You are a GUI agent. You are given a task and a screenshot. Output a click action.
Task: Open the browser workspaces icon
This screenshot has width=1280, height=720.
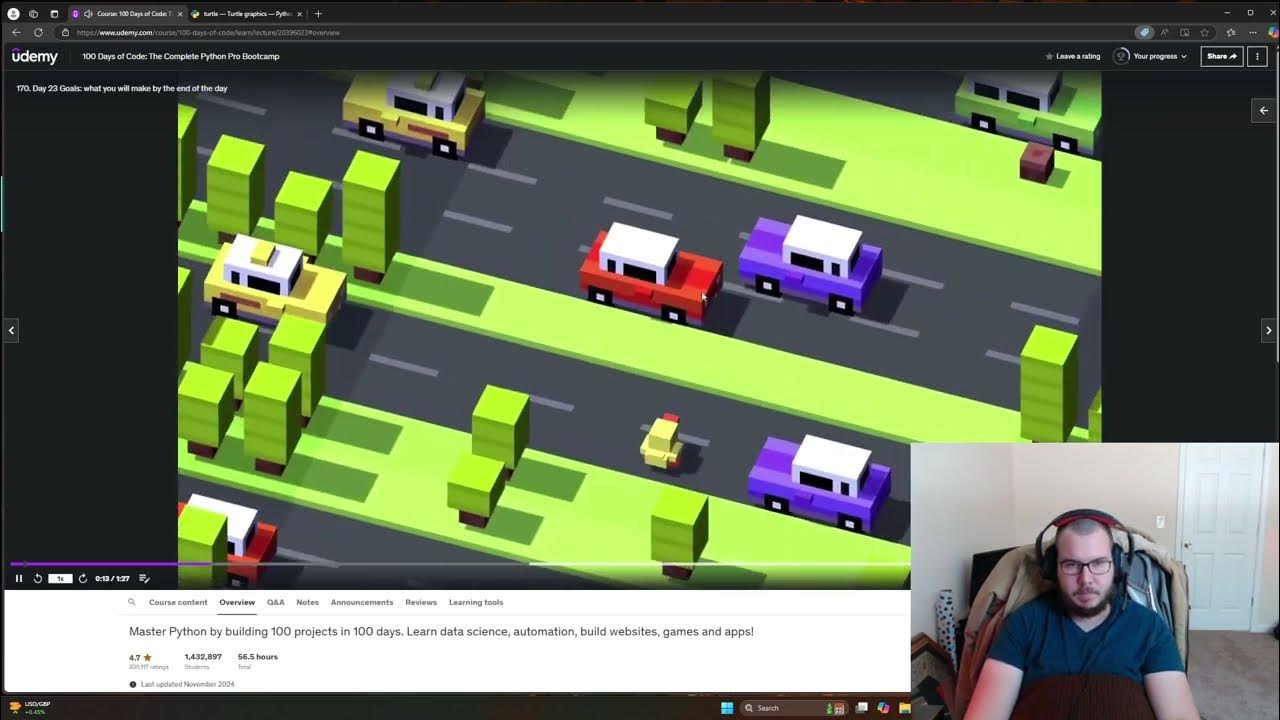pos(34,14)
